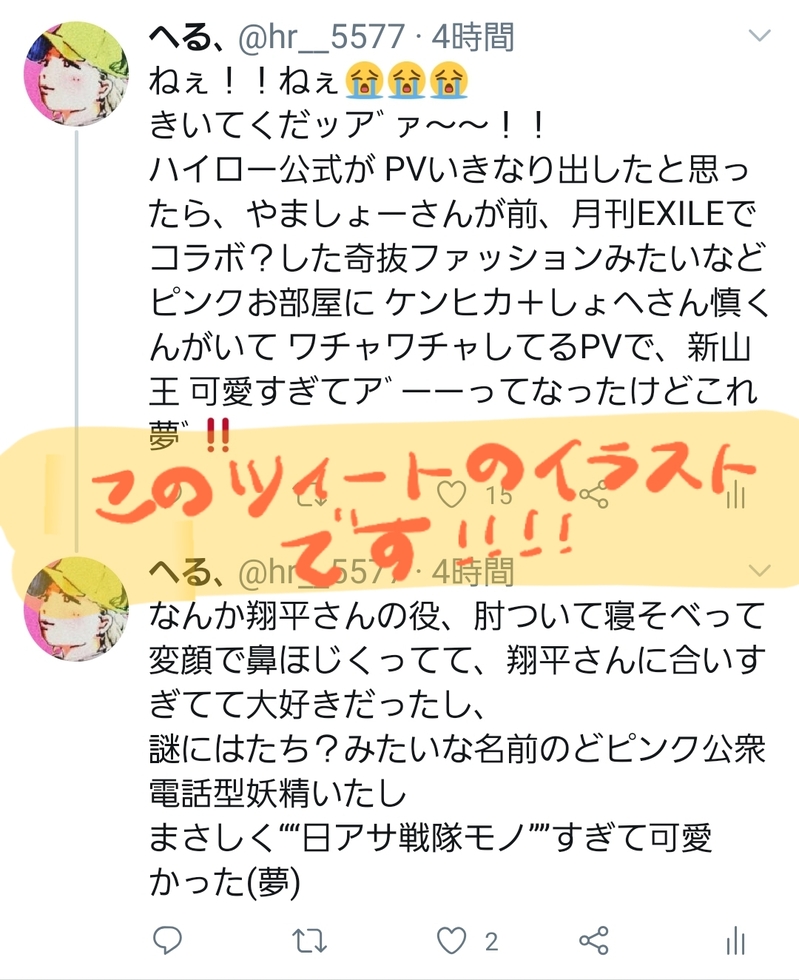The height and width of the screenshot is (980, 799).
Task: Open へる、 display name on first tweet
Action: (x=188, y=36)
